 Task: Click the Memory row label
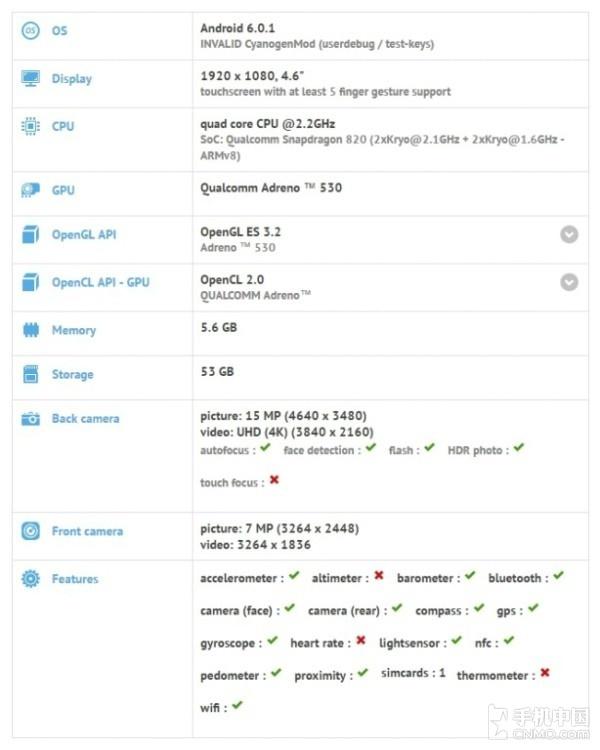(74, 331)
